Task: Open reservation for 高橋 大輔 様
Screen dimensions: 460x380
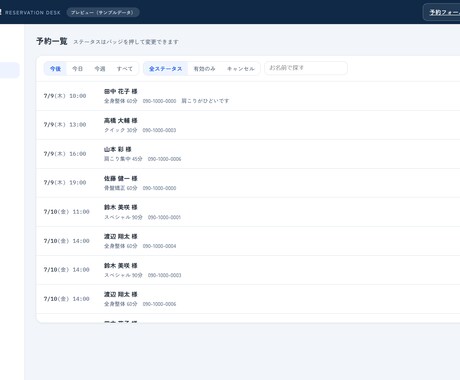Action: pyautogui.click(x=120, y=120)
